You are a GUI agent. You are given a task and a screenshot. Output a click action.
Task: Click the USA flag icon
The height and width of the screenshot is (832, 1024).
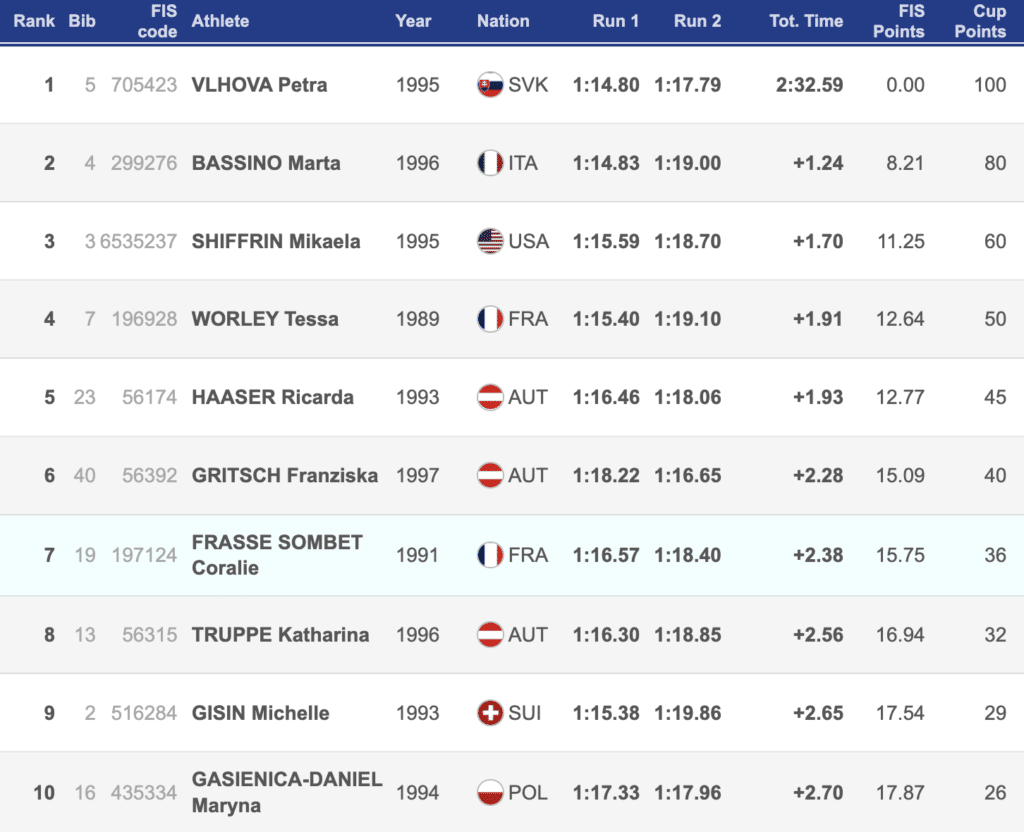coord(490,241)
